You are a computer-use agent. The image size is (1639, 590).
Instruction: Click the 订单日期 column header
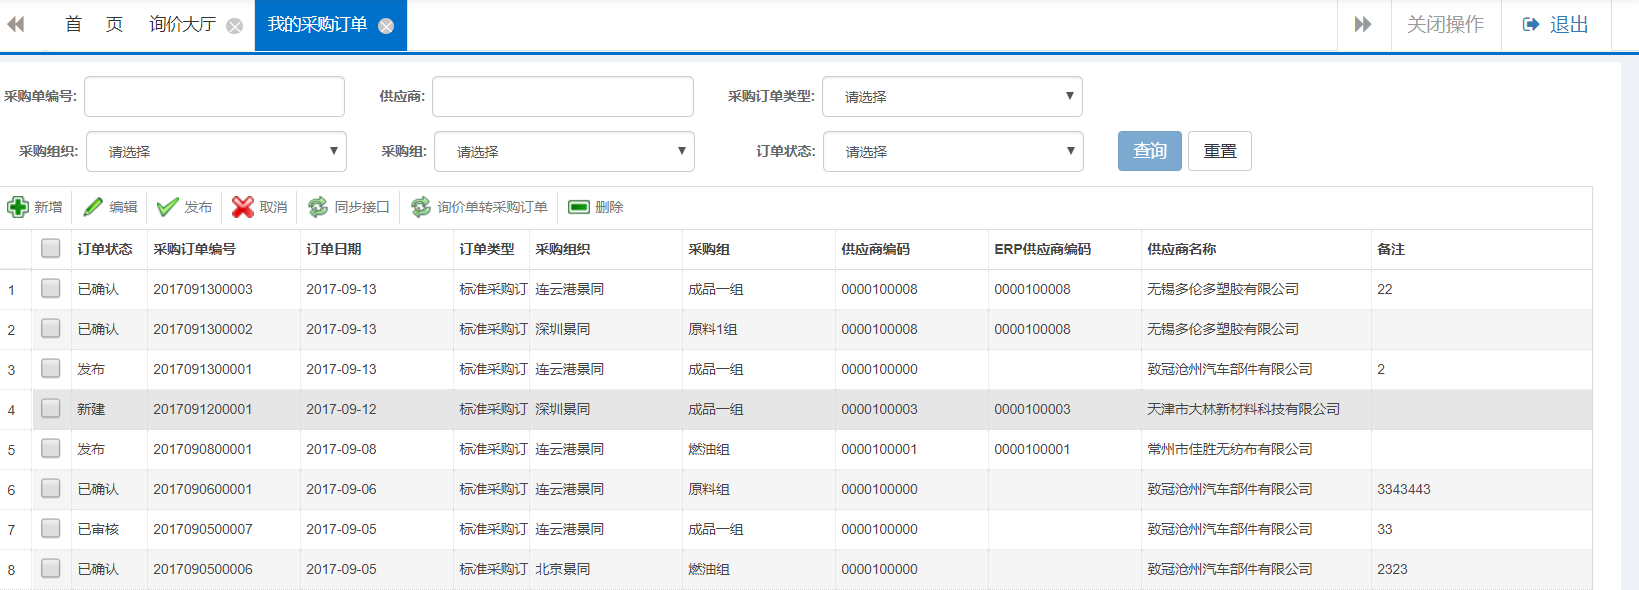[x=334, y=249]
